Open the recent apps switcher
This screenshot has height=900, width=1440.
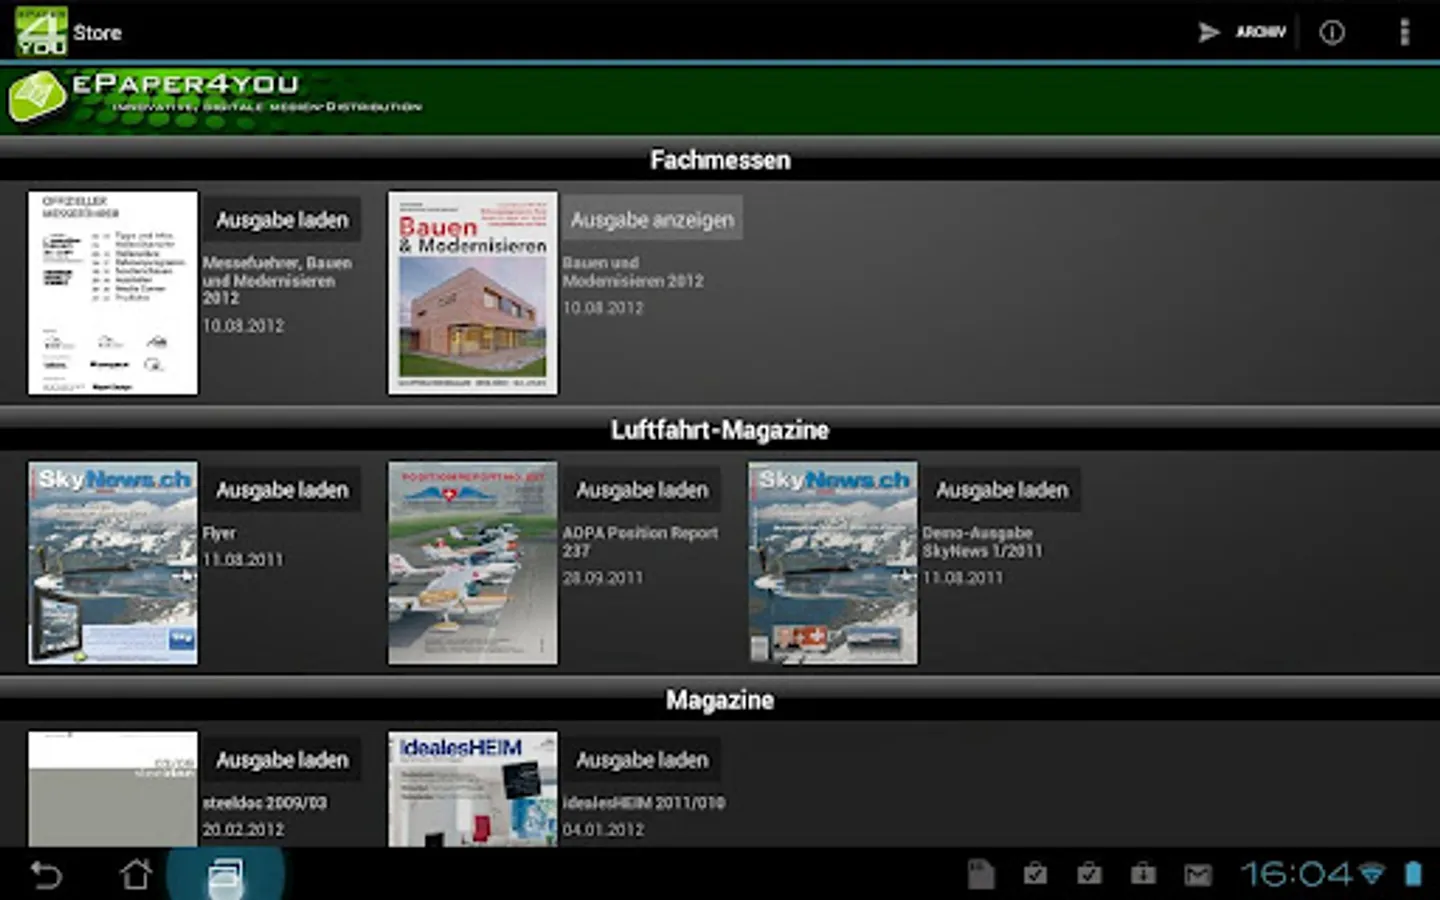click(x=225, y=875)
